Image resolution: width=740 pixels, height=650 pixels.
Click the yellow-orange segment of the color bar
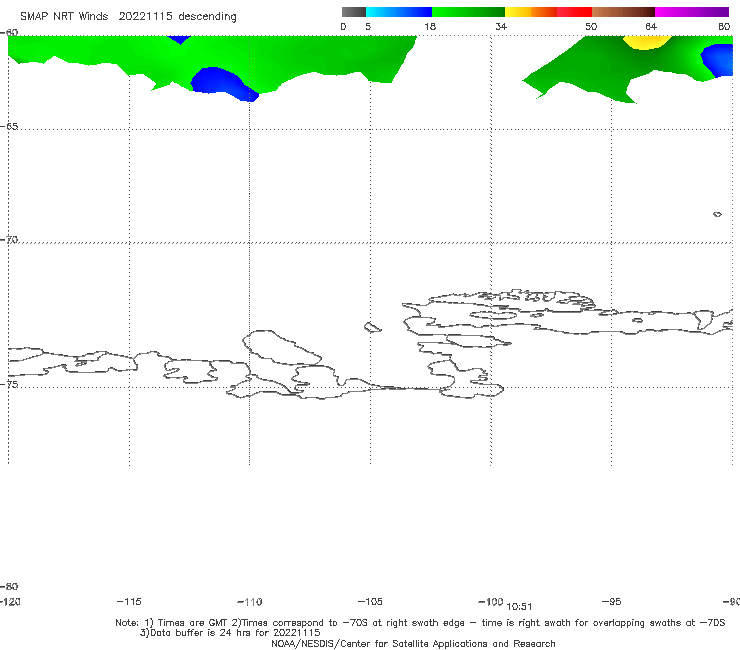531,12
